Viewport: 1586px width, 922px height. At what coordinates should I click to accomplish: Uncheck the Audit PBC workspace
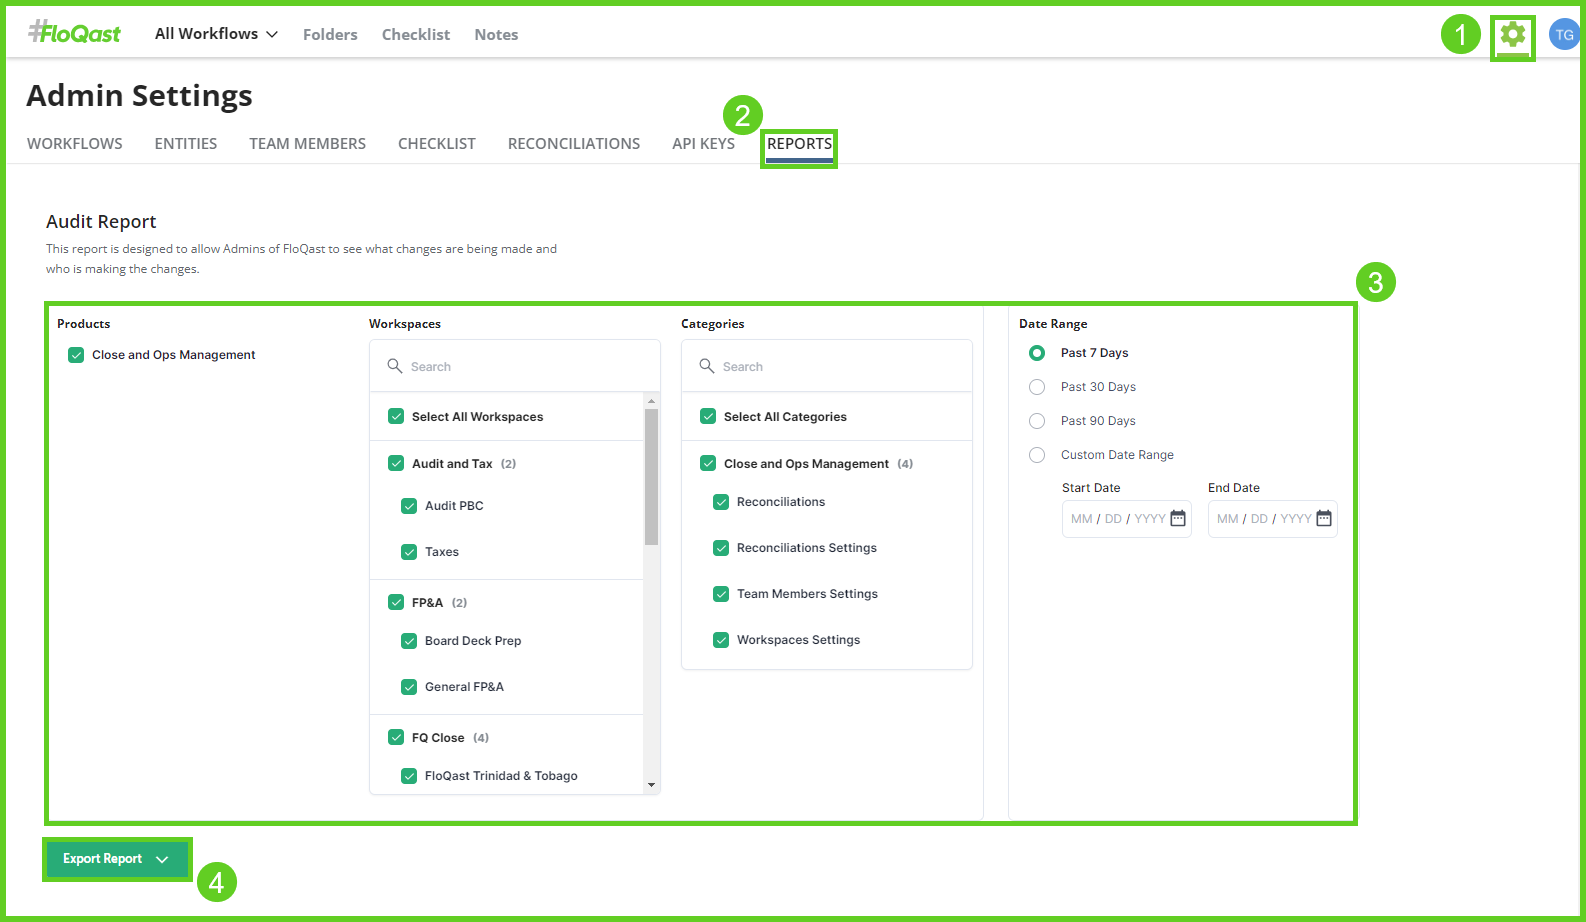point(409,506)
